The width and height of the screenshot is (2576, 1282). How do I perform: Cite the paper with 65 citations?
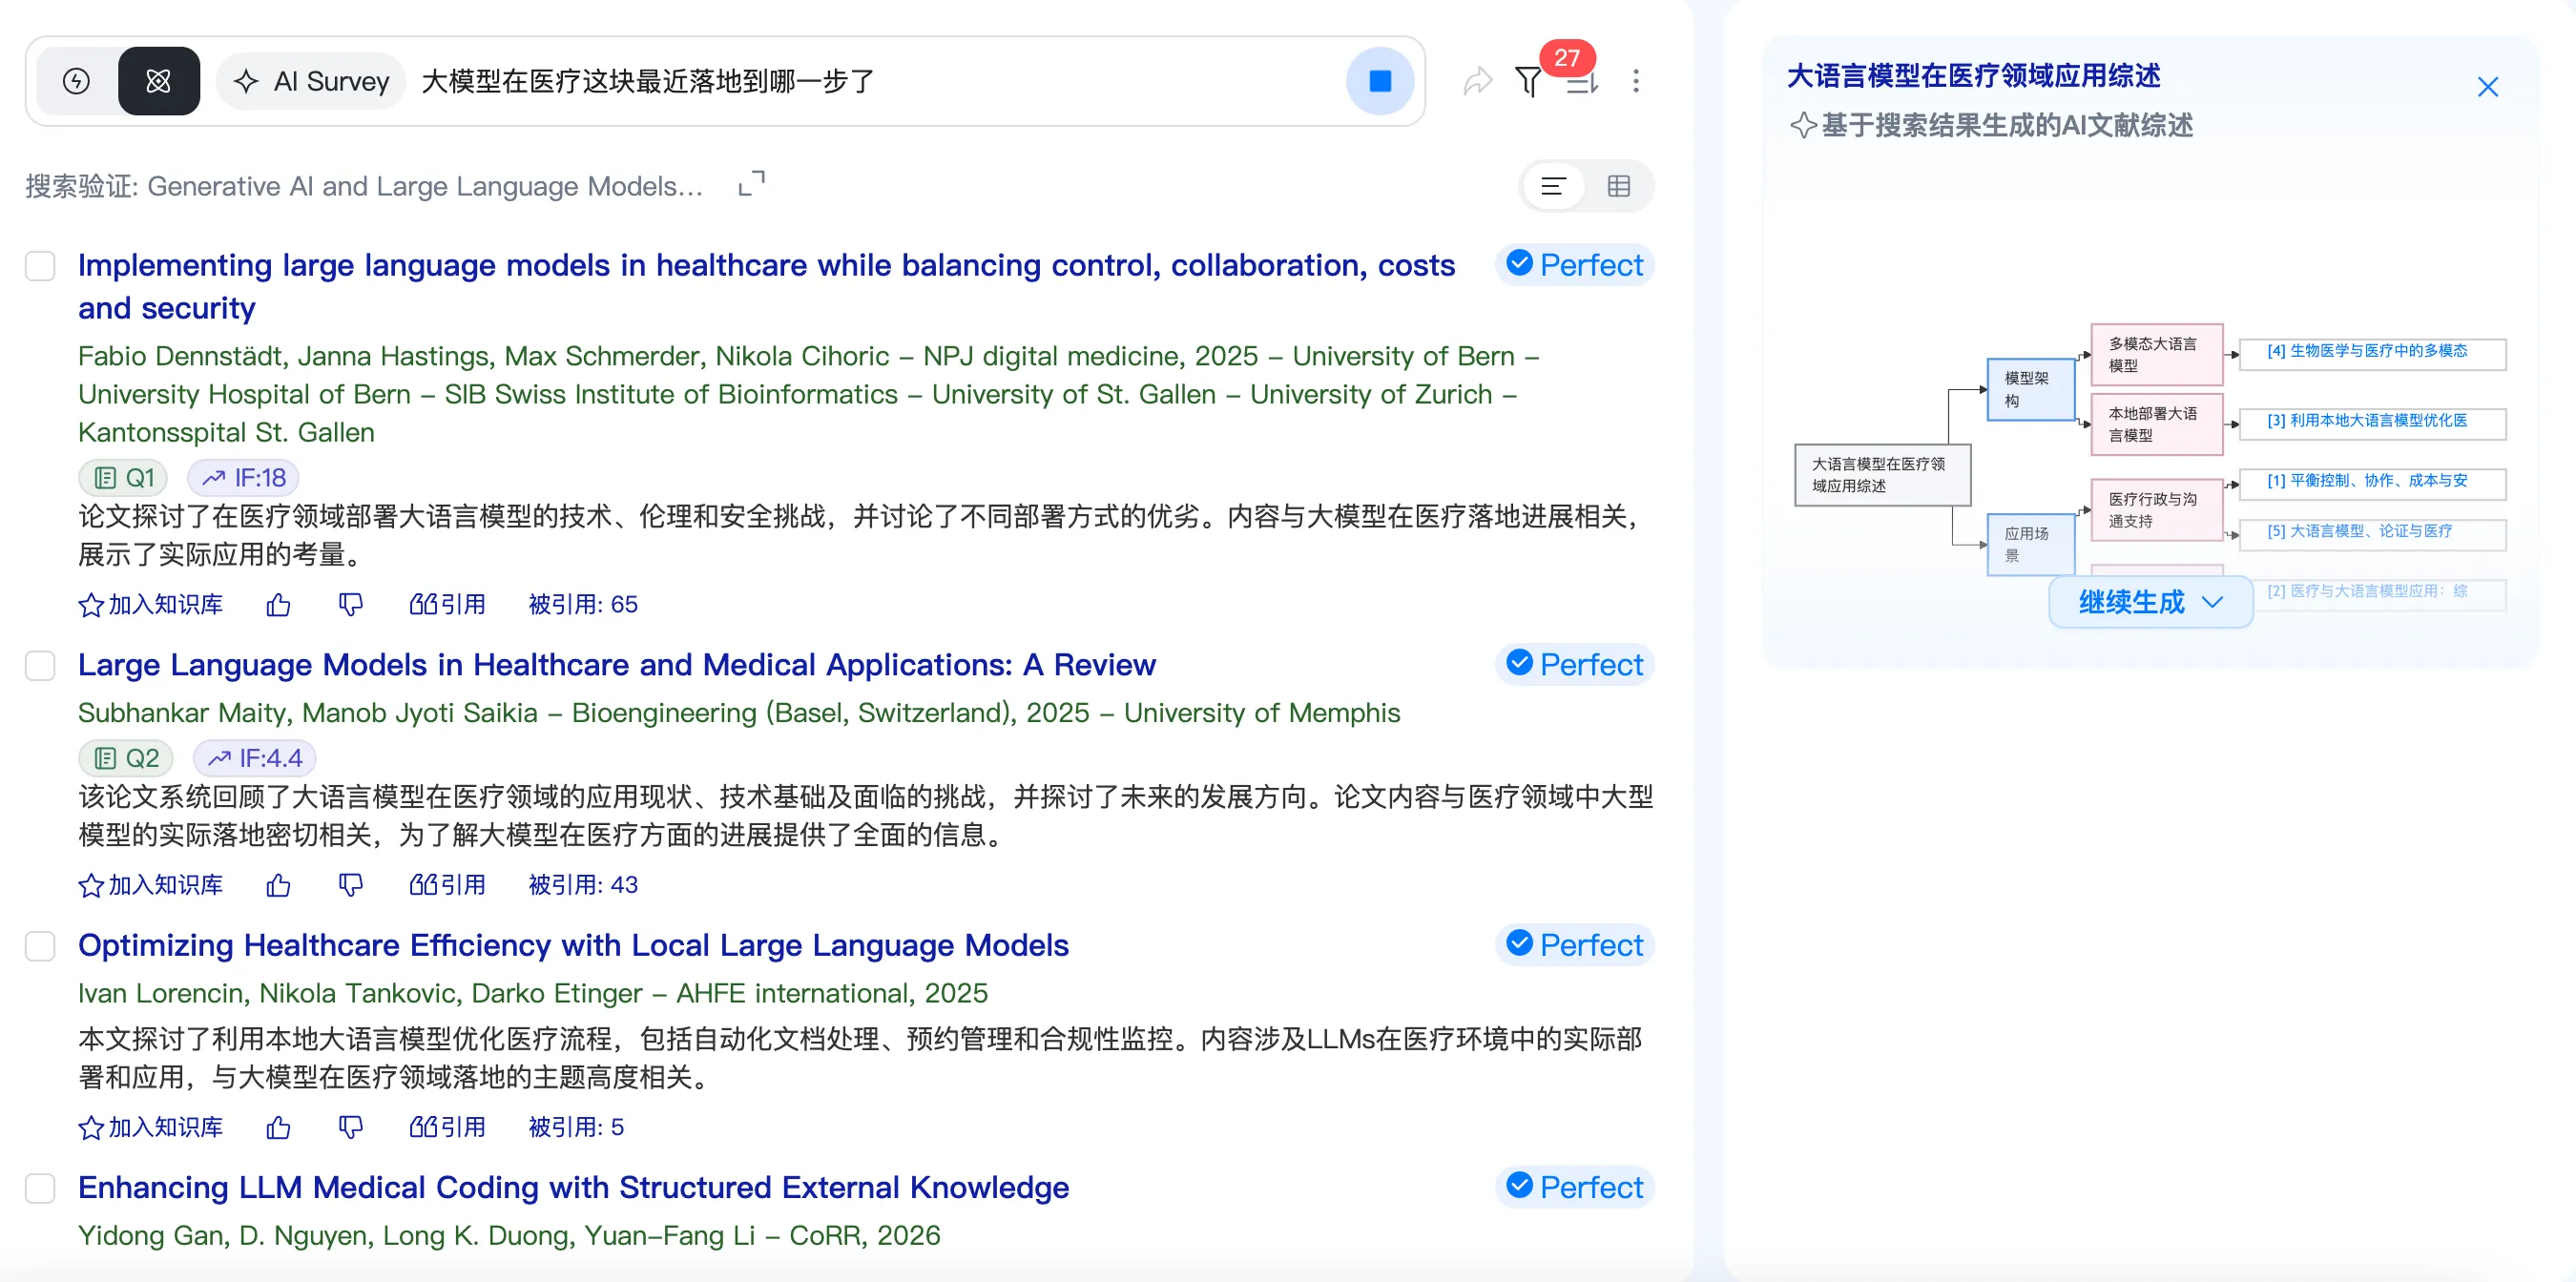tap(447, 604)
